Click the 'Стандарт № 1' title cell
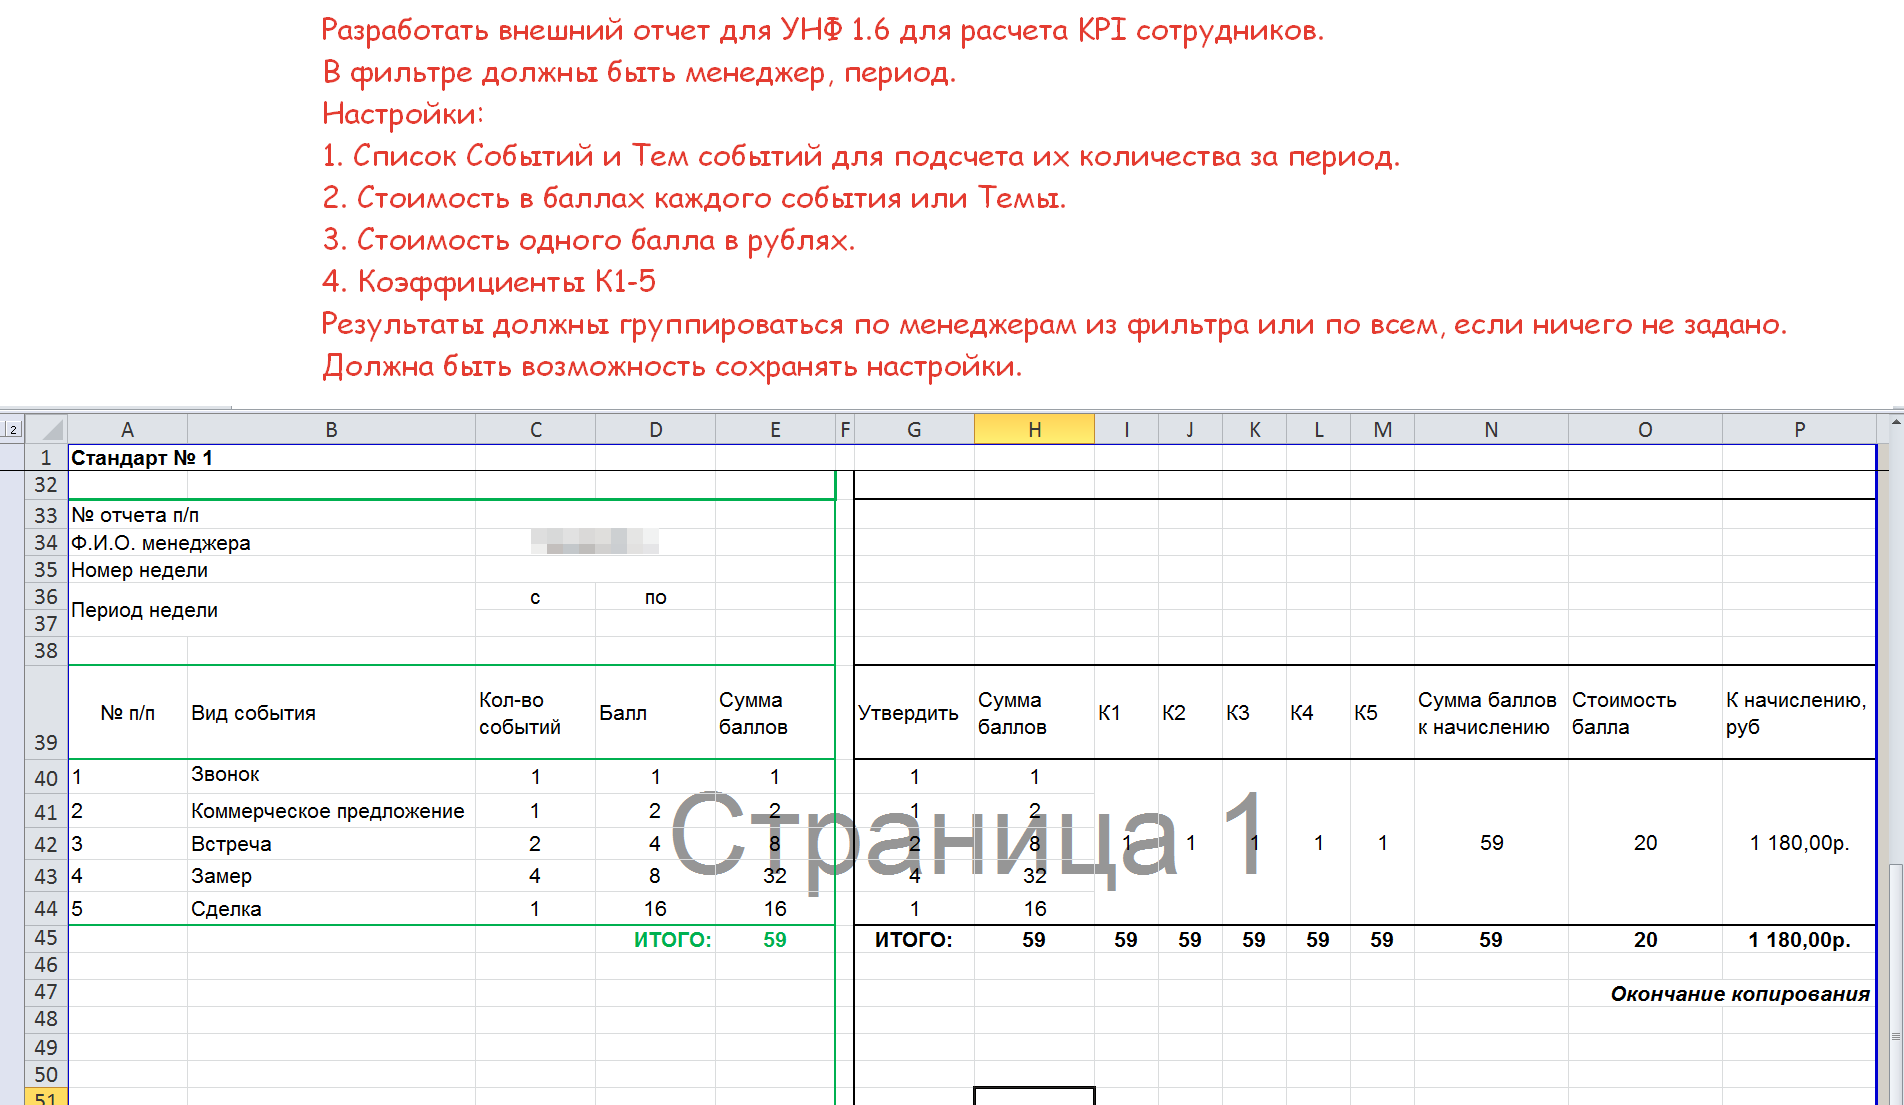1904x1105 pixels. point(142,458)
